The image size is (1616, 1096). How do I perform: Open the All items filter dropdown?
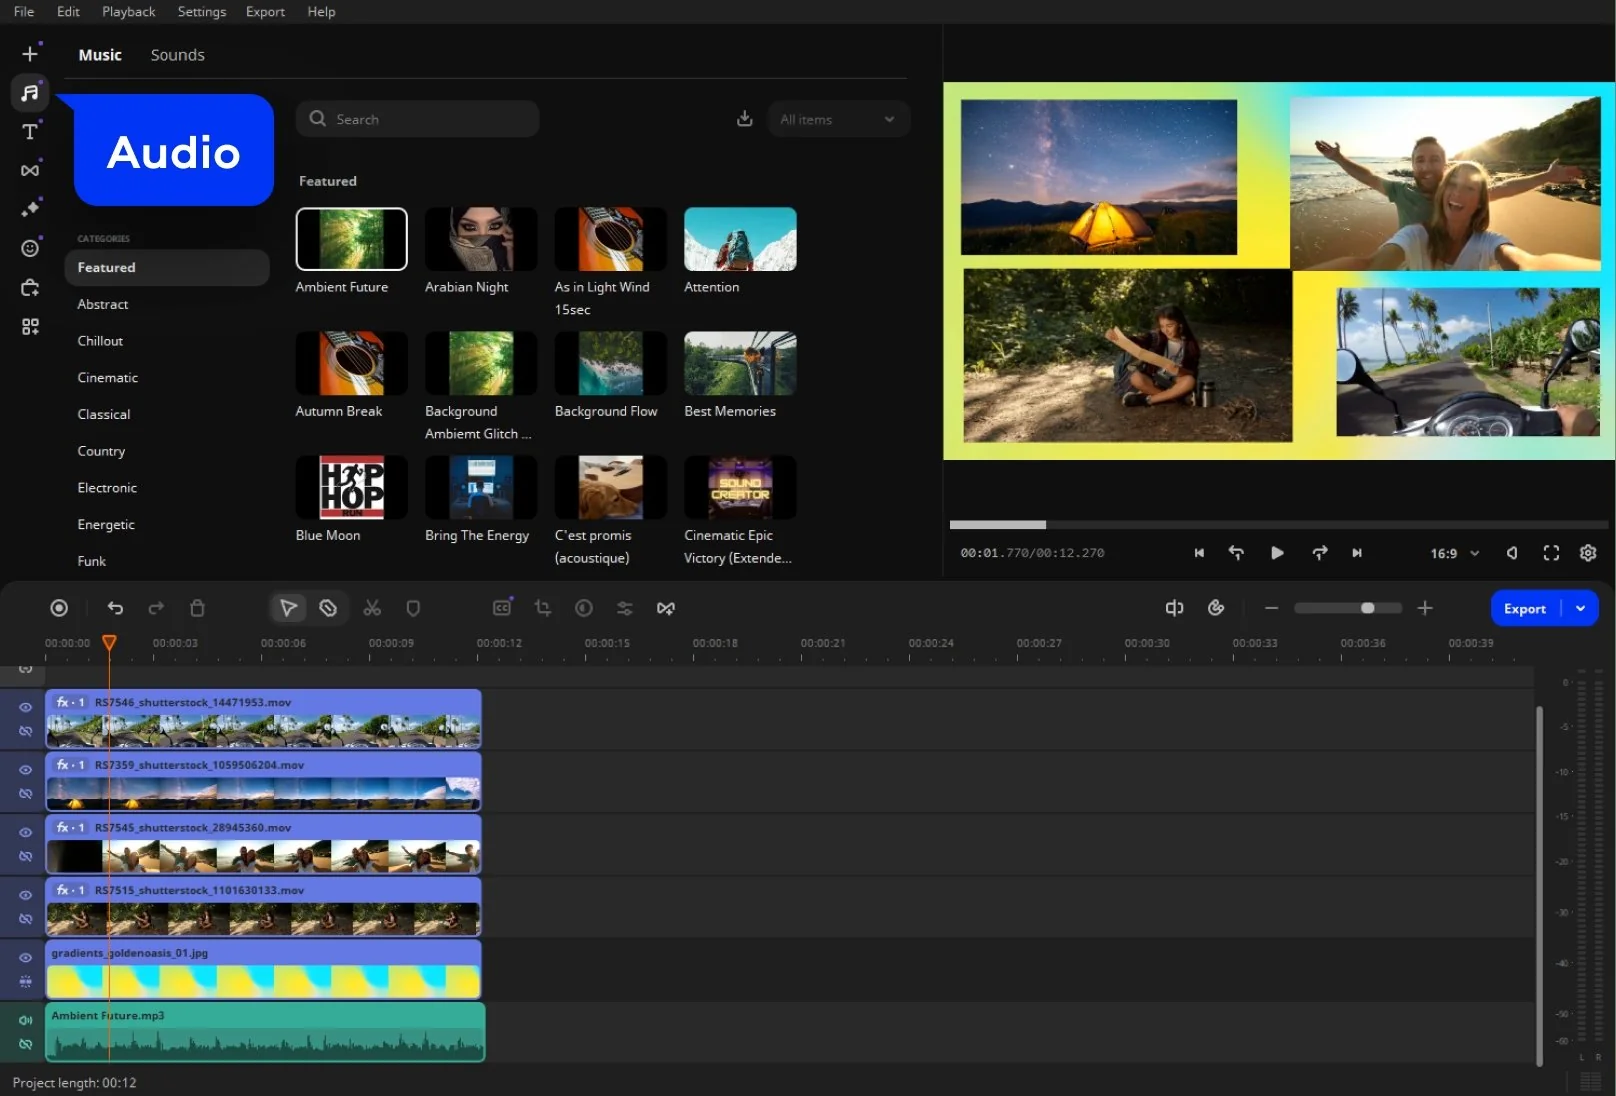pos(837,119)
